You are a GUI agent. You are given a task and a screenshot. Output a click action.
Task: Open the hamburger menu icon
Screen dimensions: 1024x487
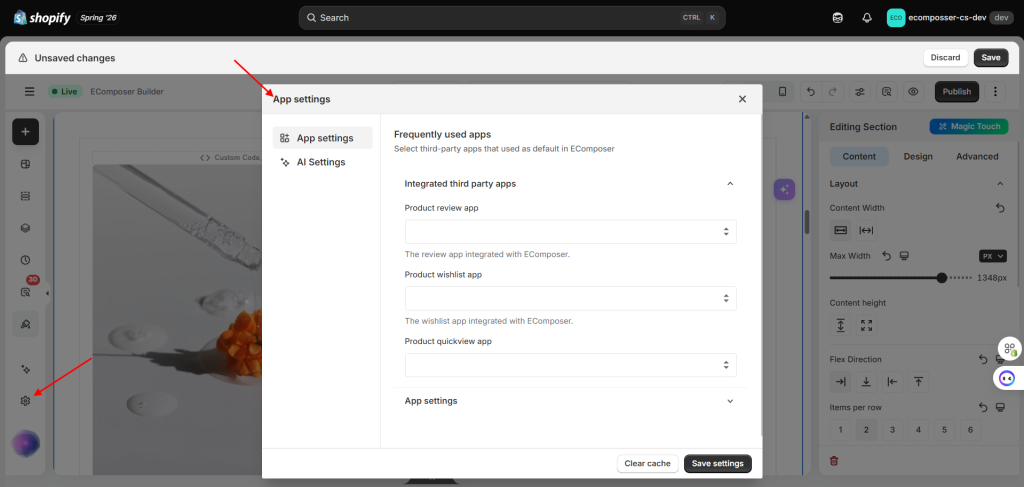click(x=29, y=92)
